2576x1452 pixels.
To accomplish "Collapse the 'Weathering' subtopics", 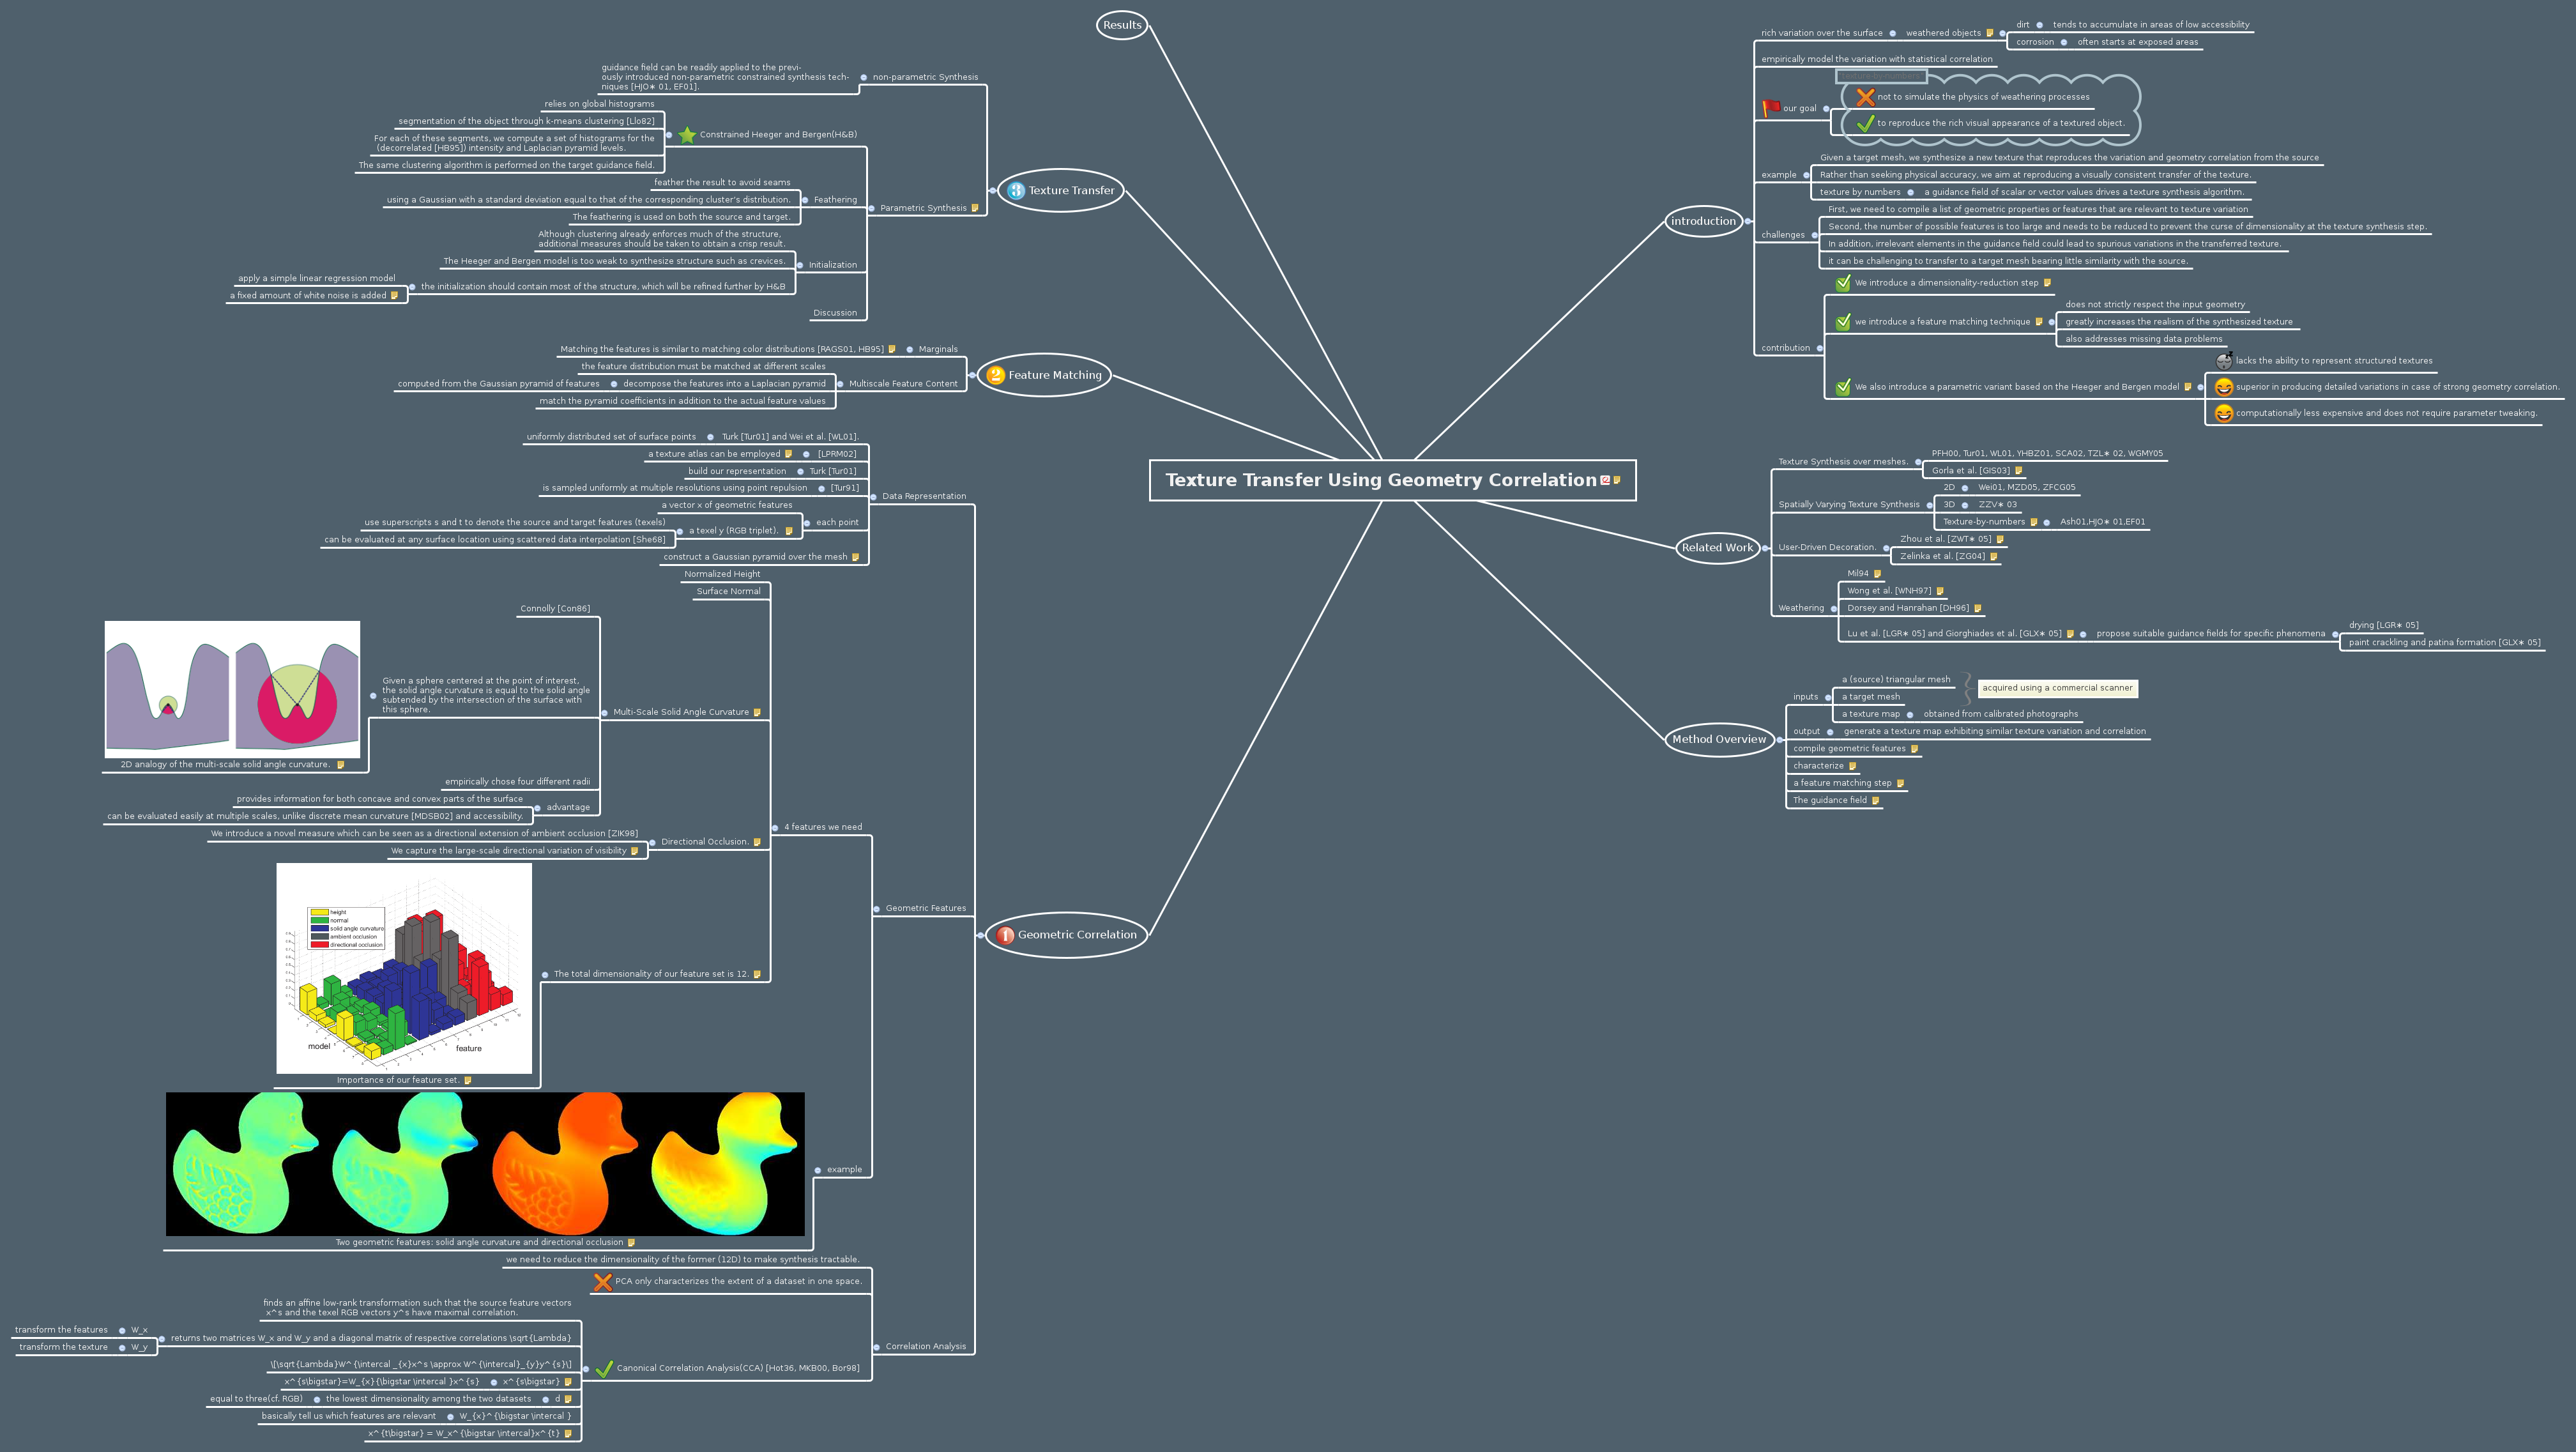I will click(1833, 608).
